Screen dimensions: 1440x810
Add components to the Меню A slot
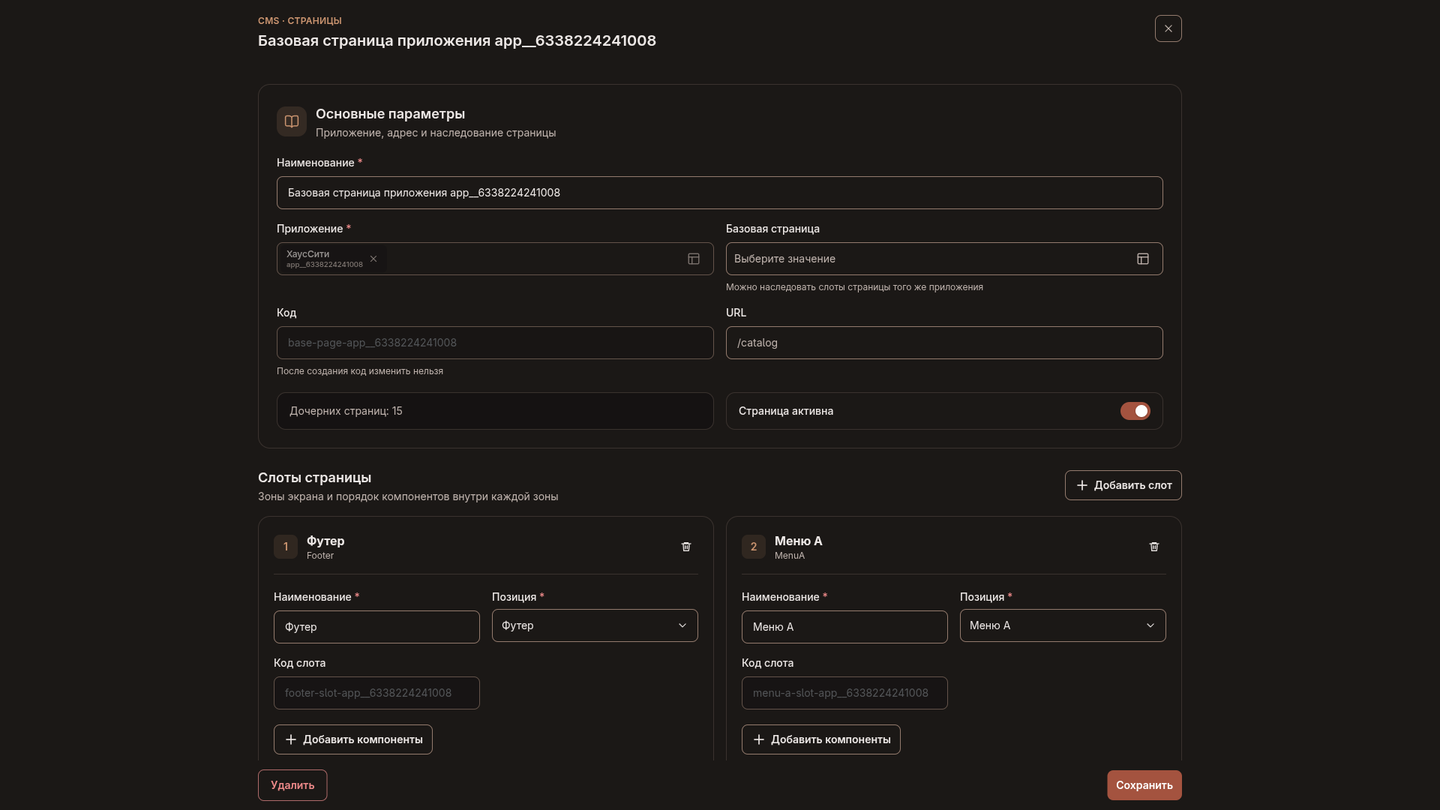point(821,740)
